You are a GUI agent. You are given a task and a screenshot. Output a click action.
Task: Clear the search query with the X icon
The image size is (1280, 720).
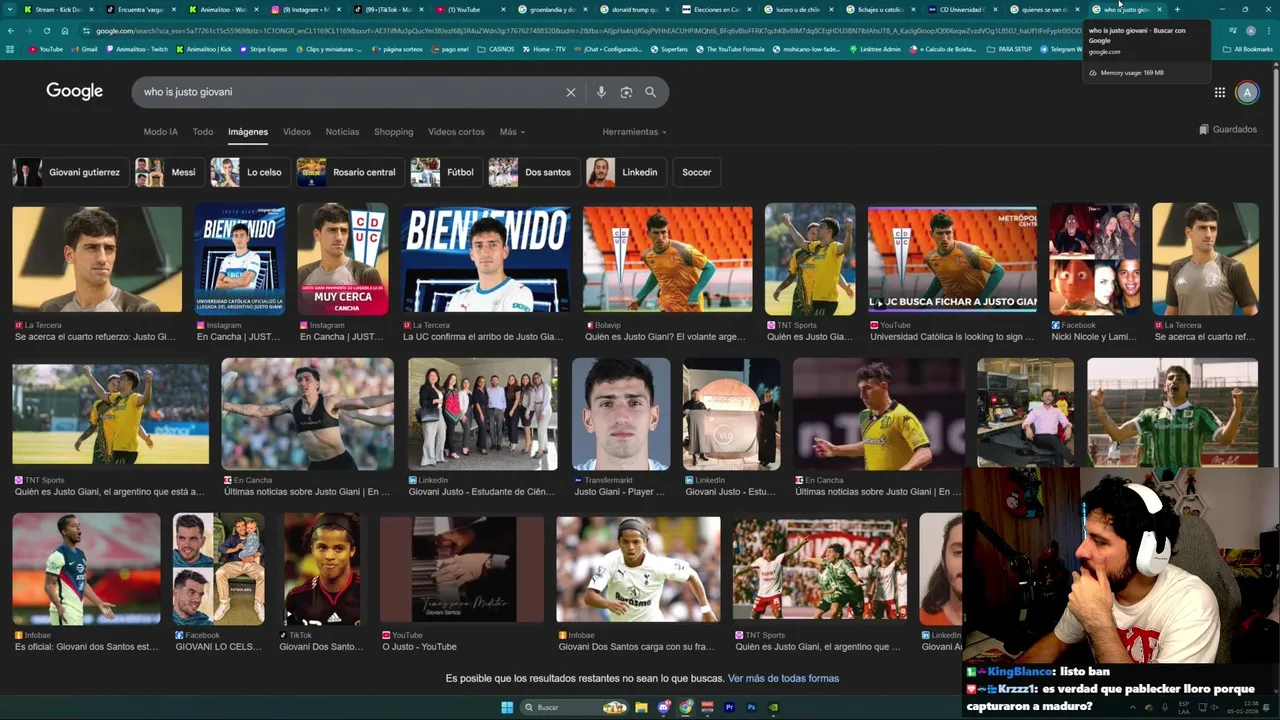(571, 92)
